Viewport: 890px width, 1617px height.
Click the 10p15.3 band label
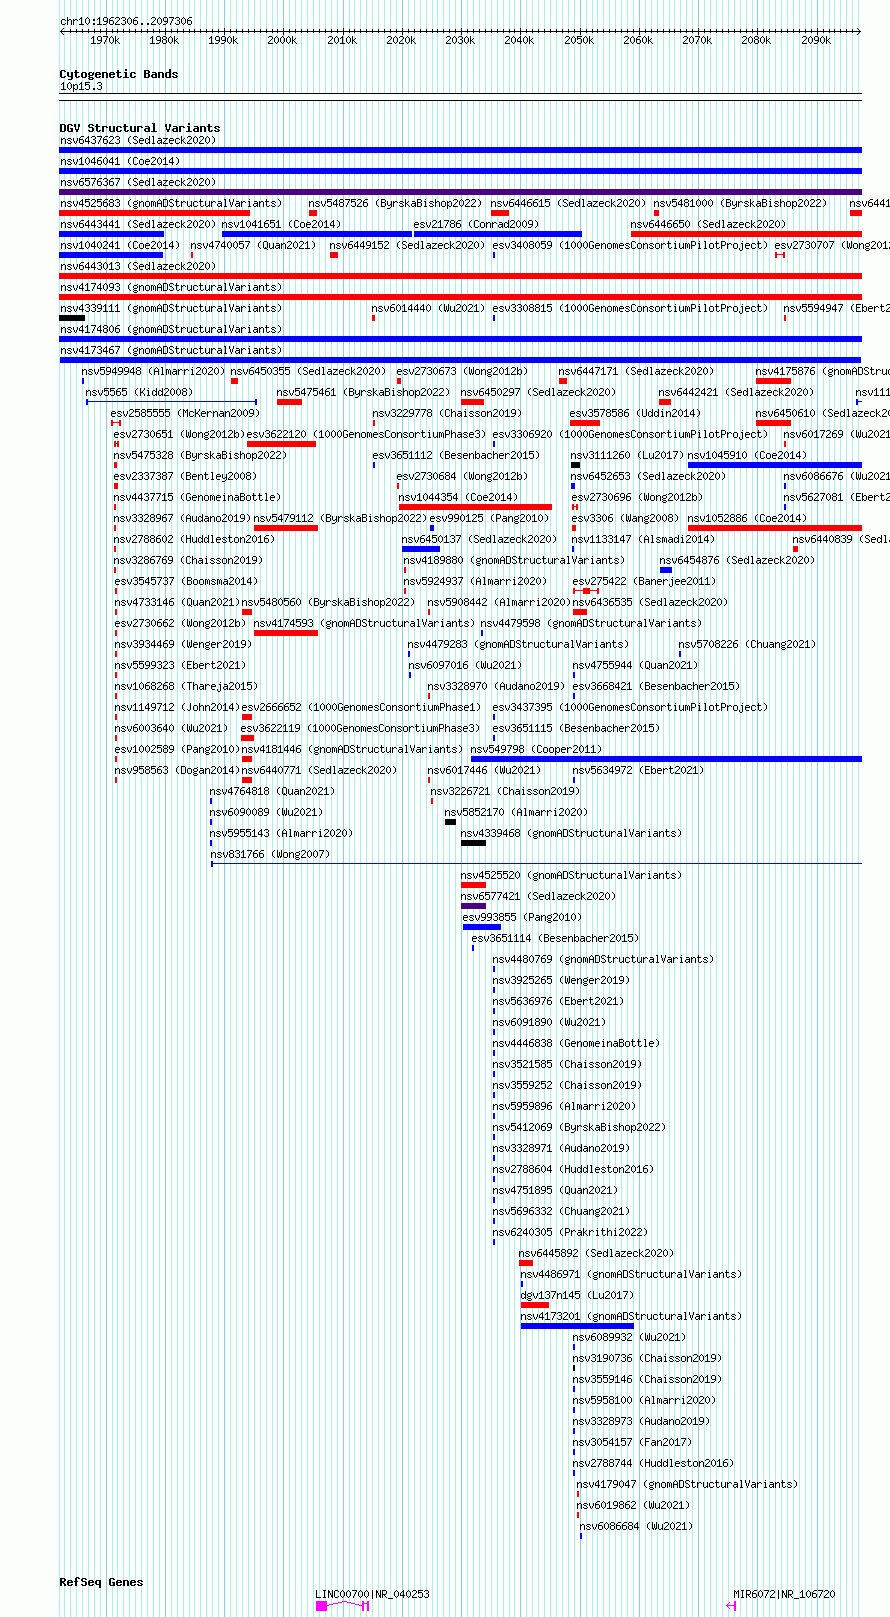[81, 87]
